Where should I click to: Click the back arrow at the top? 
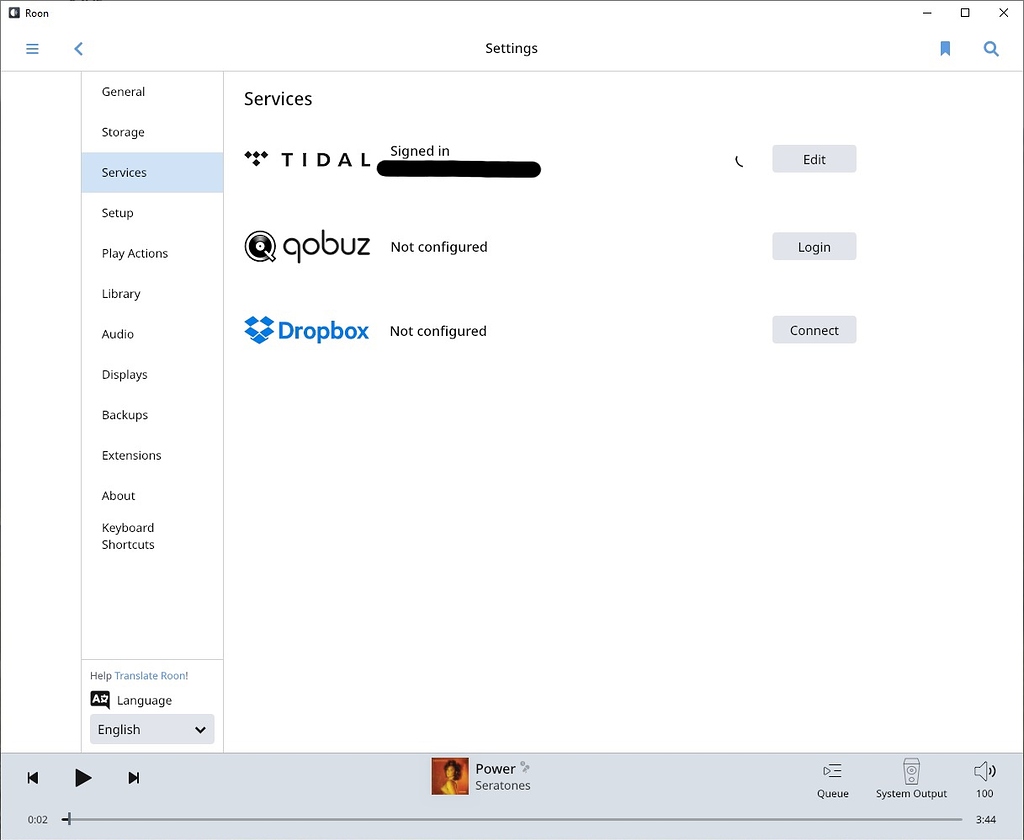(x=78, y=48)
